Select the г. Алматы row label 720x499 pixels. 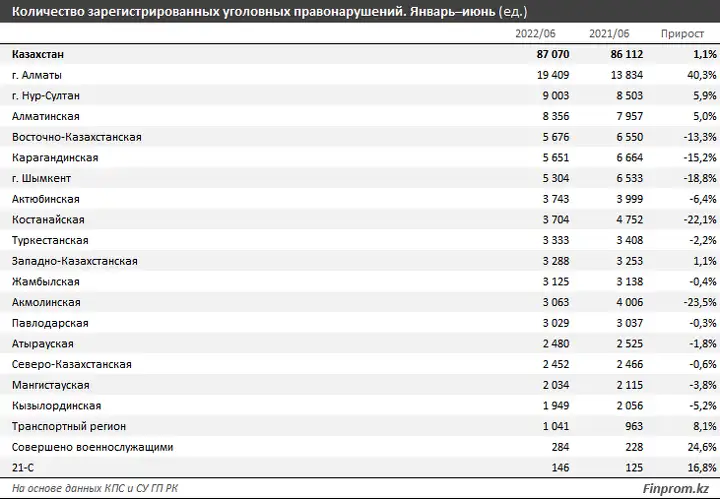coord(37,75)
